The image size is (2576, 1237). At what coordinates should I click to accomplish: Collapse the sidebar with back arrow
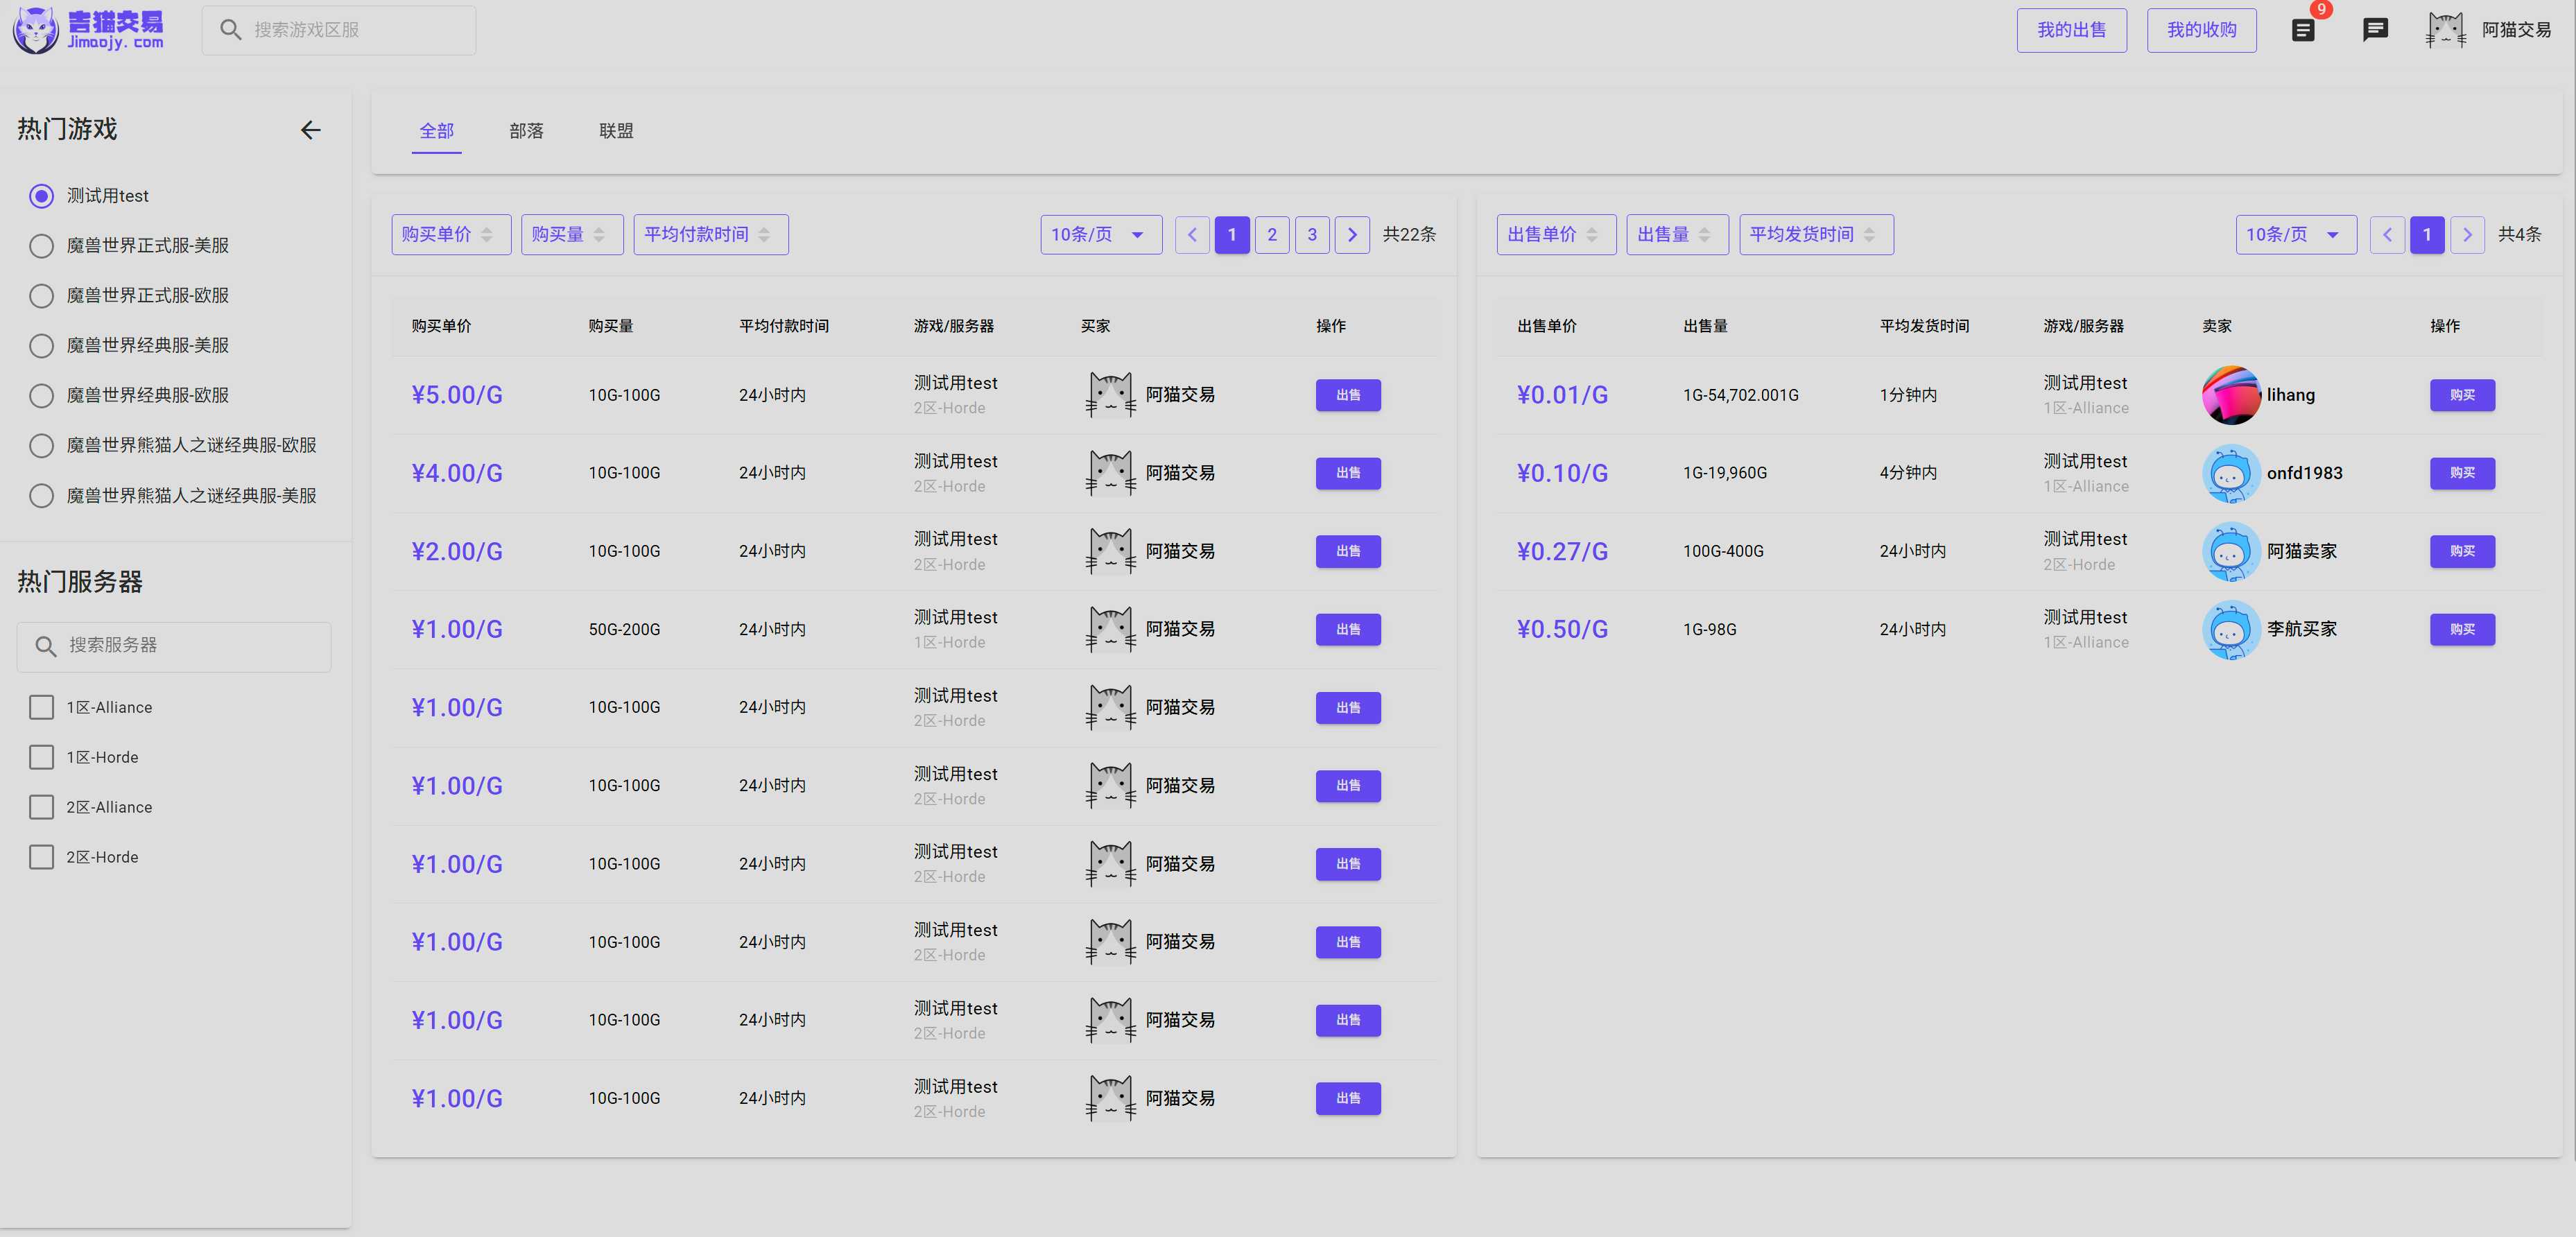(x=311, y=130)
